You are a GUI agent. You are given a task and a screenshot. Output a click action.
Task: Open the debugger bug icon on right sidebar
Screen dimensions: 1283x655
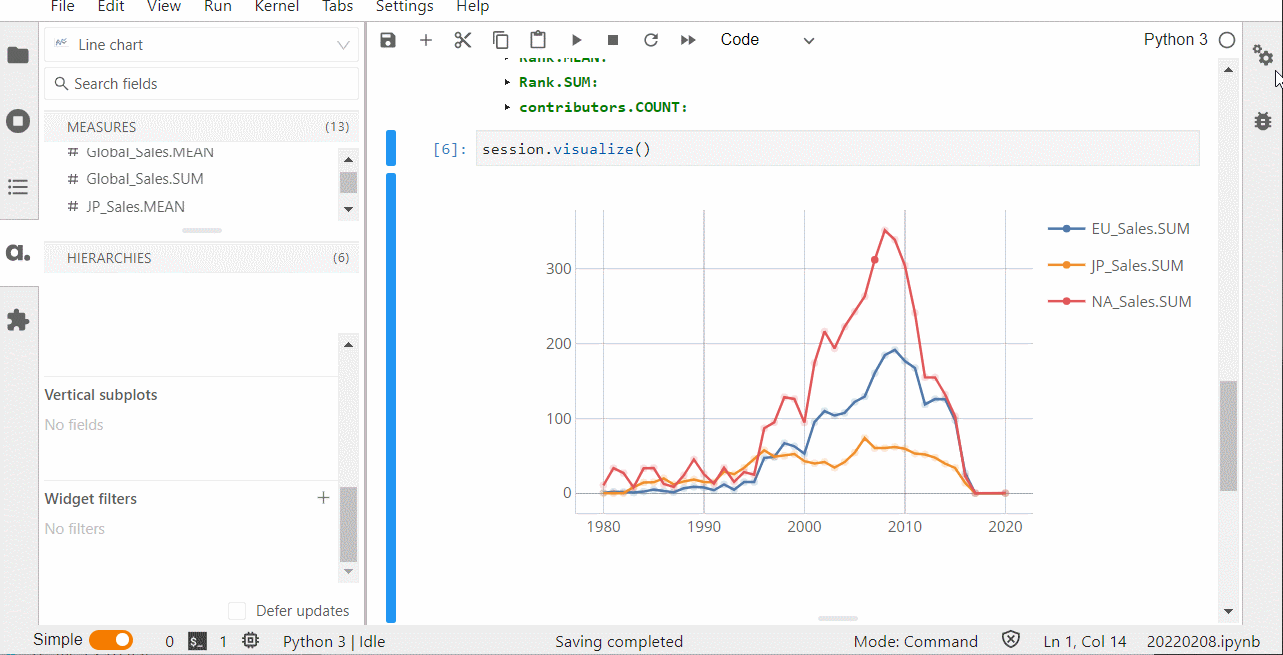pyautogui.click(x=1263, y=121)
